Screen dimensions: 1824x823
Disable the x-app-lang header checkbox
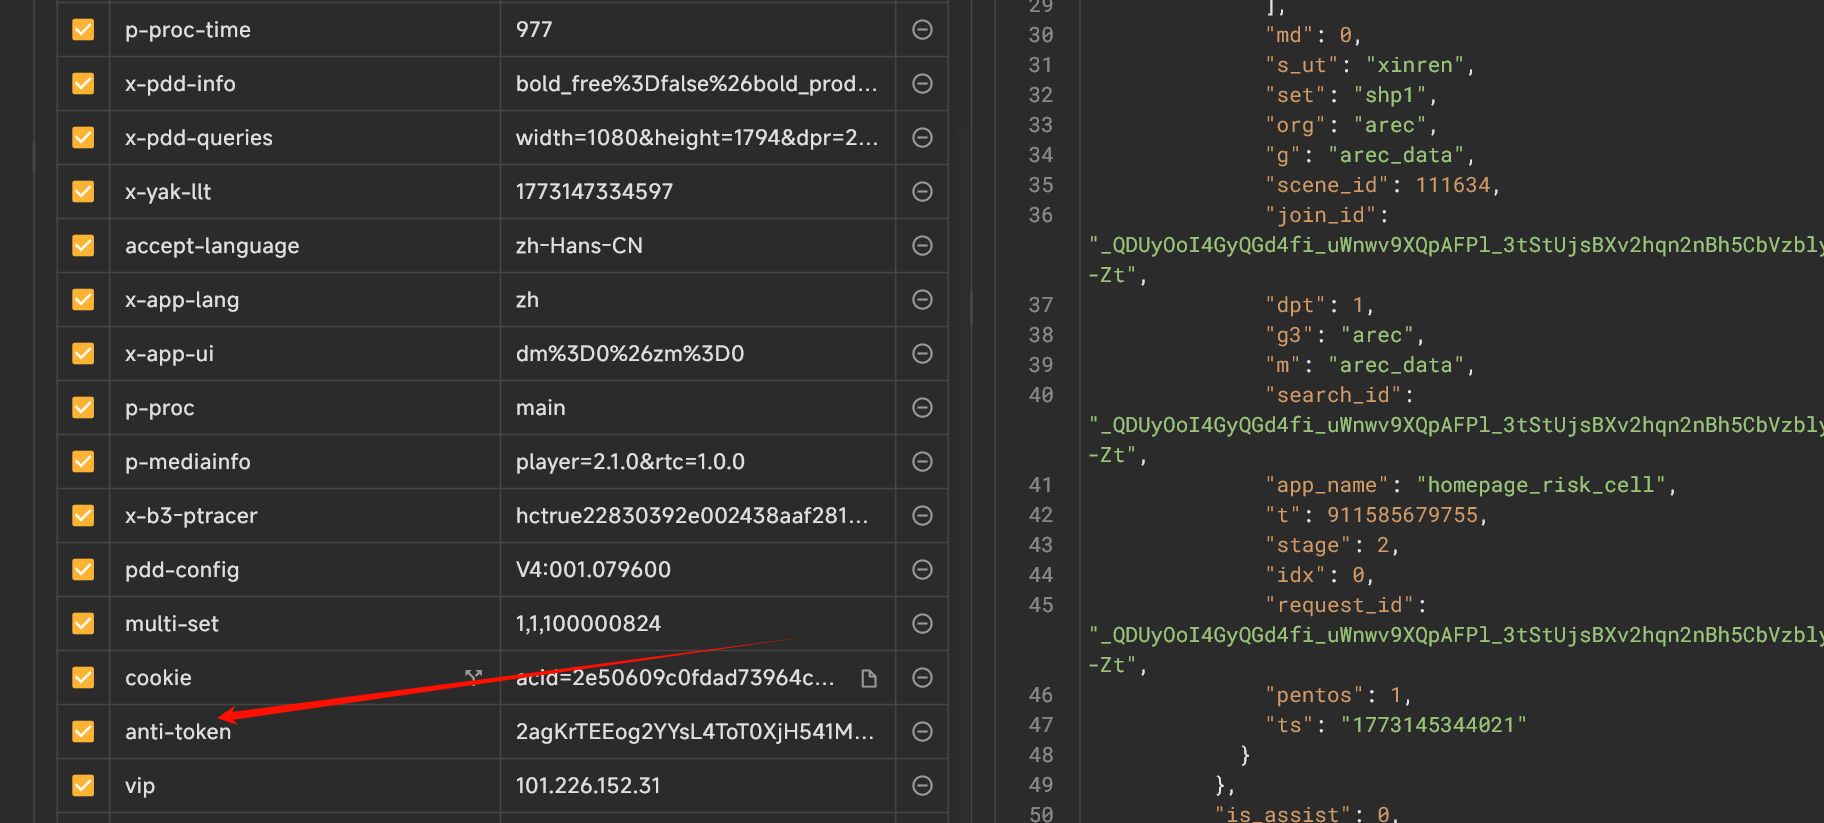pyautogui.click(x=83, y=300)
